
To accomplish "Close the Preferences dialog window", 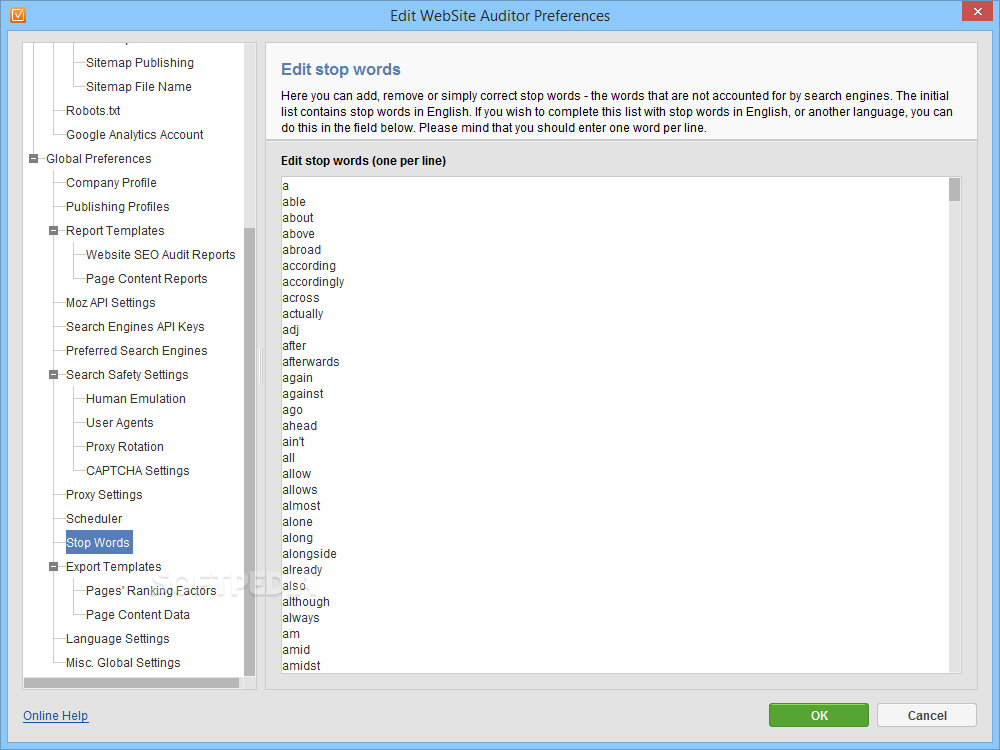I will pos(978,11).
